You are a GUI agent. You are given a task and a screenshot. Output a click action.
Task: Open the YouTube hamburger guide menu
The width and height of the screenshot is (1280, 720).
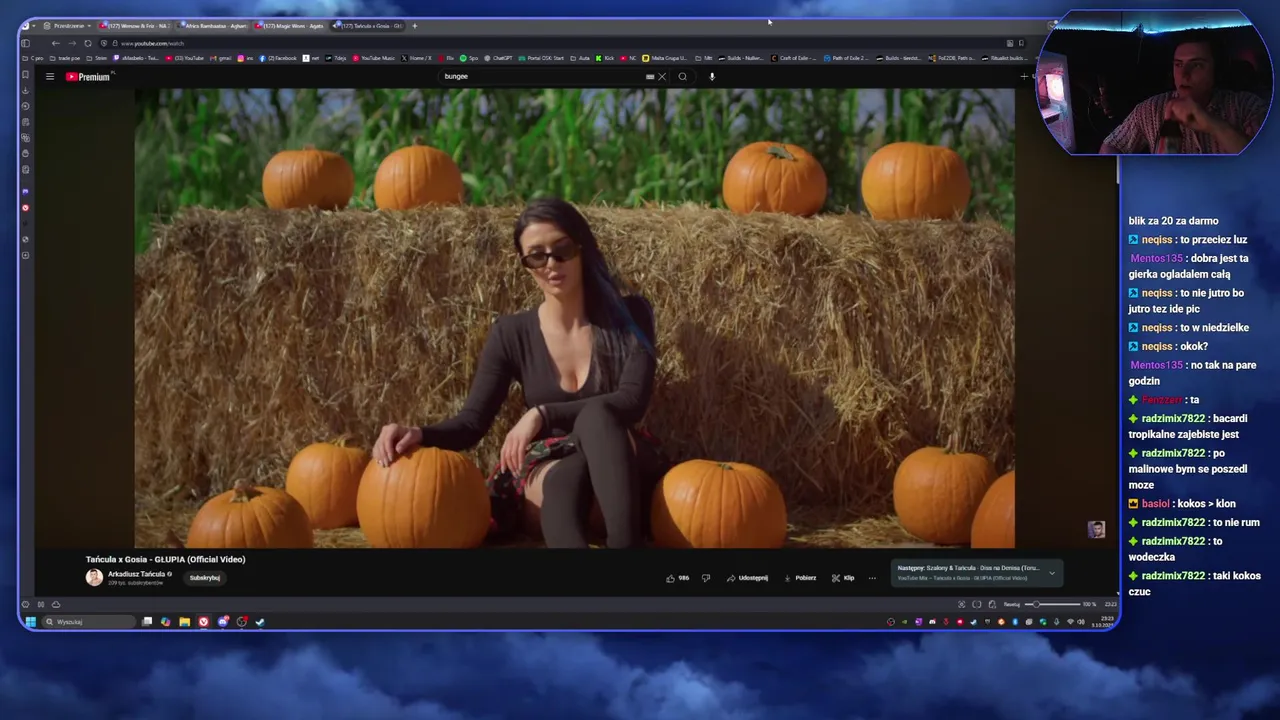tap(49, 76)
